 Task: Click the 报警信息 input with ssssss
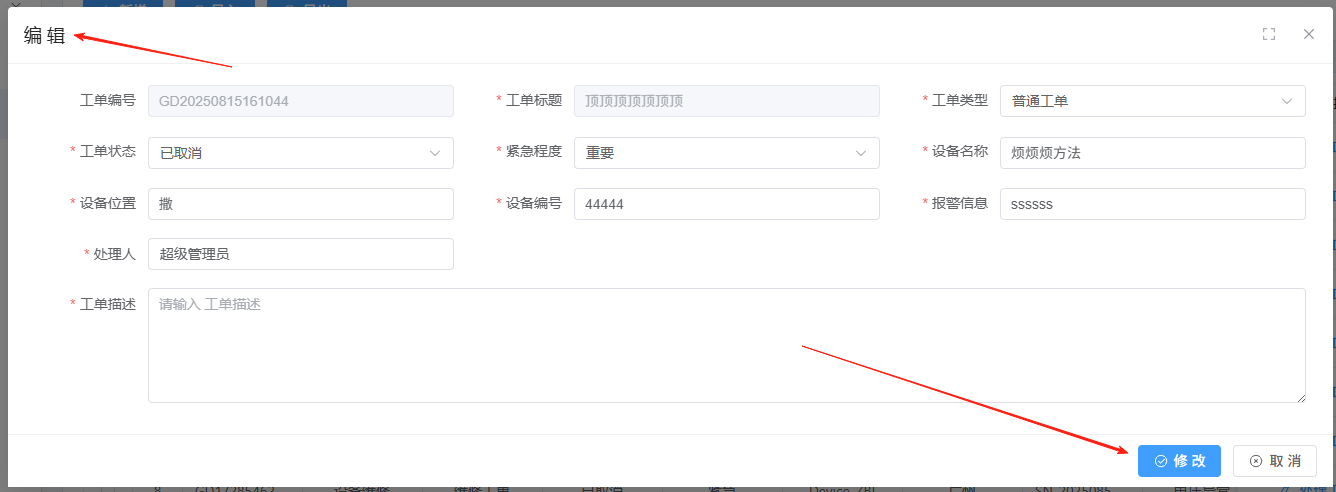[x=1152, y=204]
